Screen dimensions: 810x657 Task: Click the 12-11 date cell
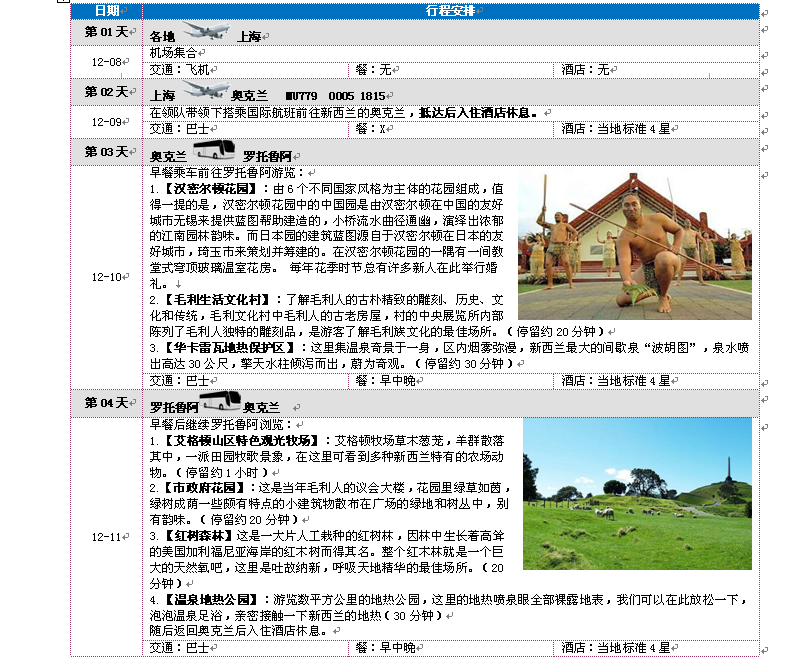[x=106, y=537]
